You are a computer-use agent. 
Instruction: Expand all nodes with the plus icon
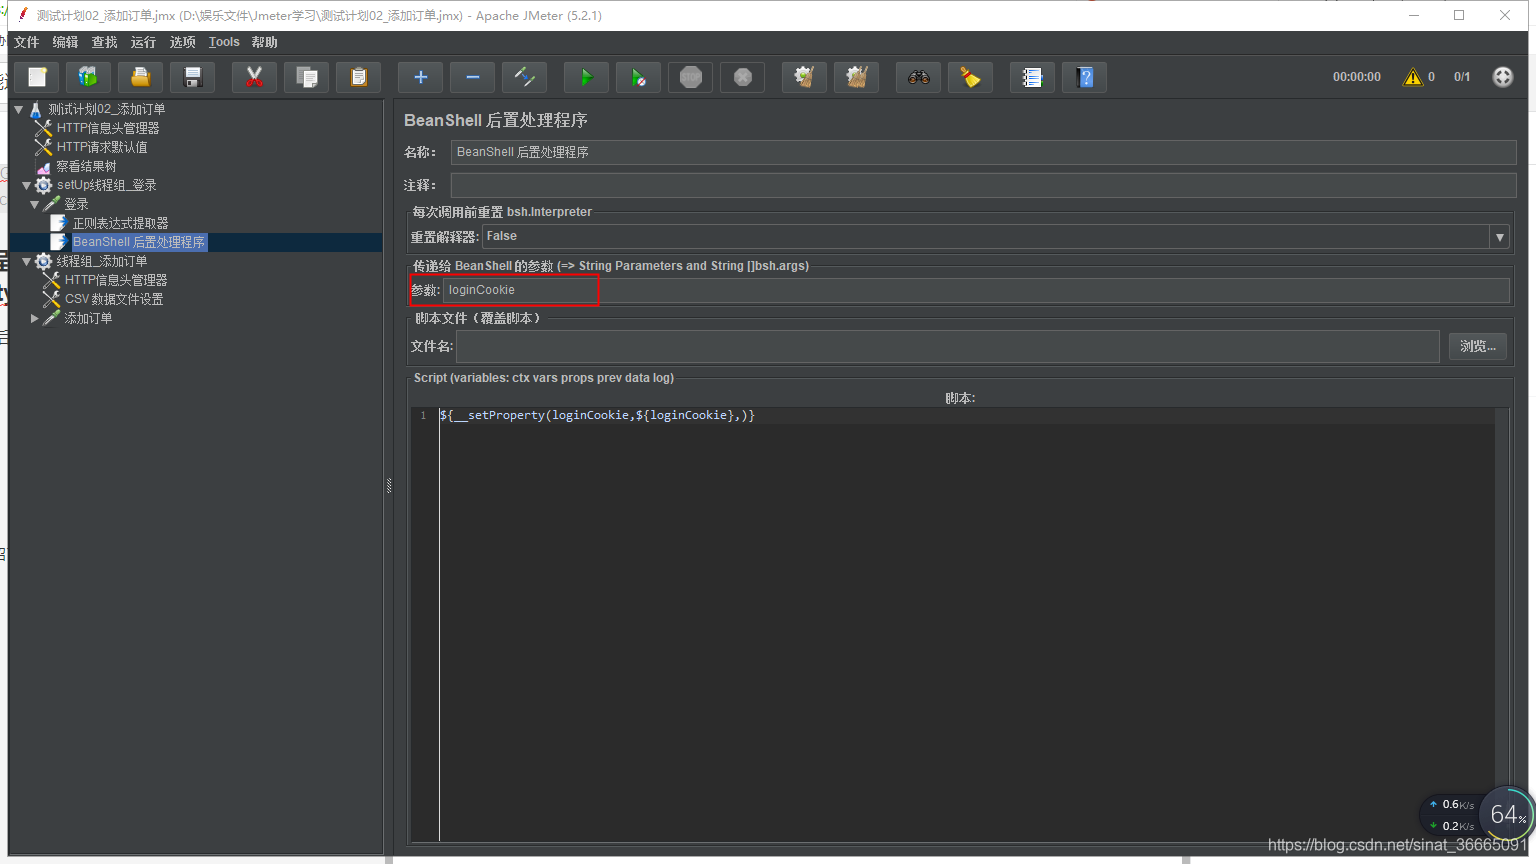[421, 77]
